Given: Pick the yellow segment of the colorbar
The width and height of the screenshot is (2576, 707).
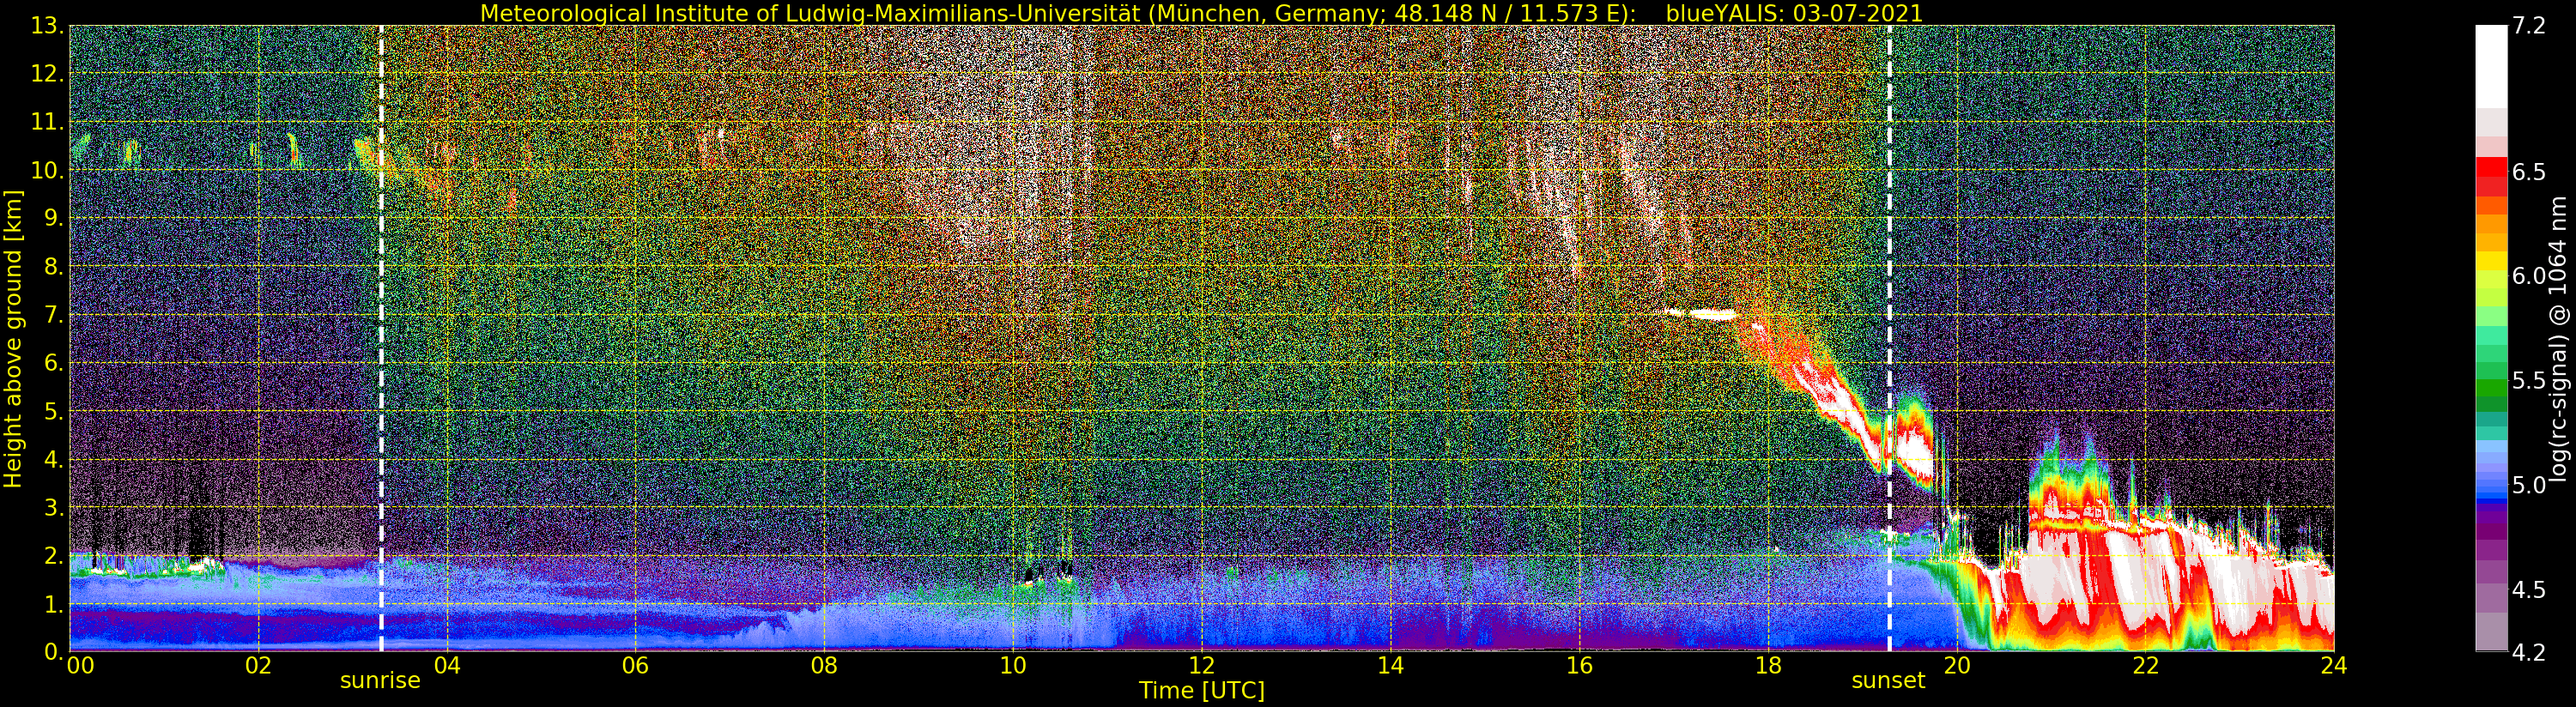Looking at the screenshot, I should (x=2491, y=262).
